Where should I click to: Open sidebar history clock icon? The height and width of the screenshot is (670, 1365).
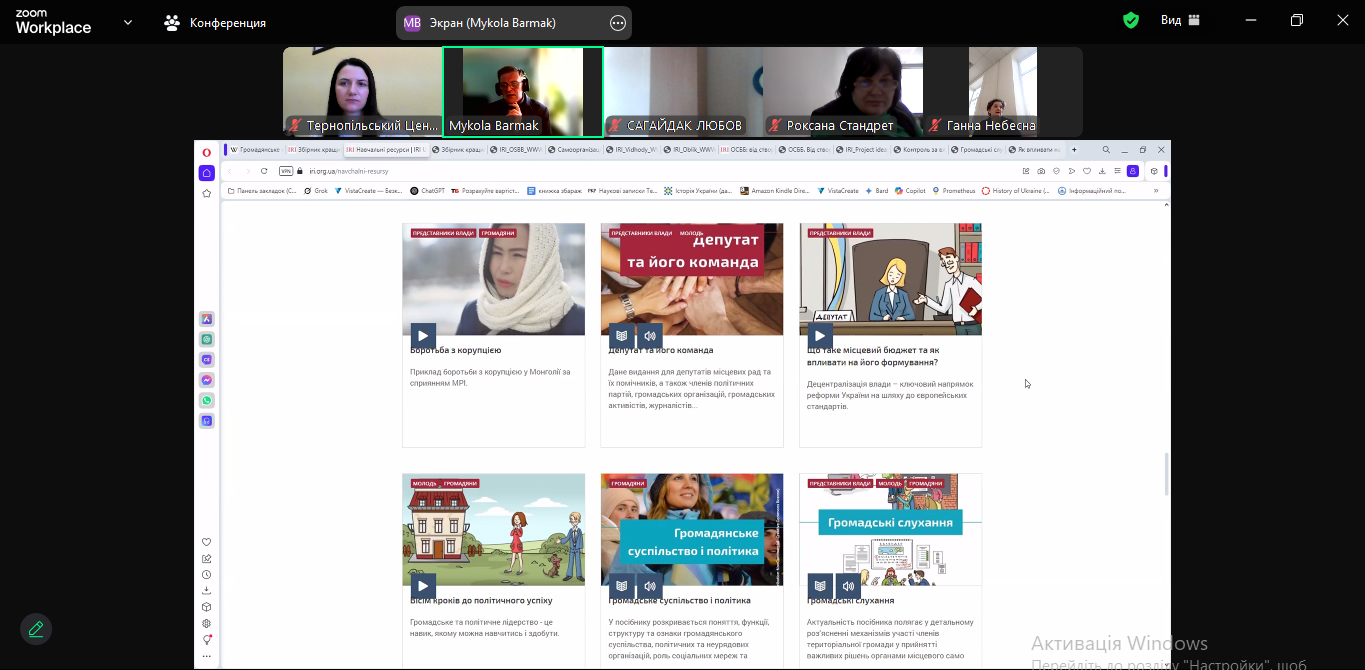click(x=207, y=574)
